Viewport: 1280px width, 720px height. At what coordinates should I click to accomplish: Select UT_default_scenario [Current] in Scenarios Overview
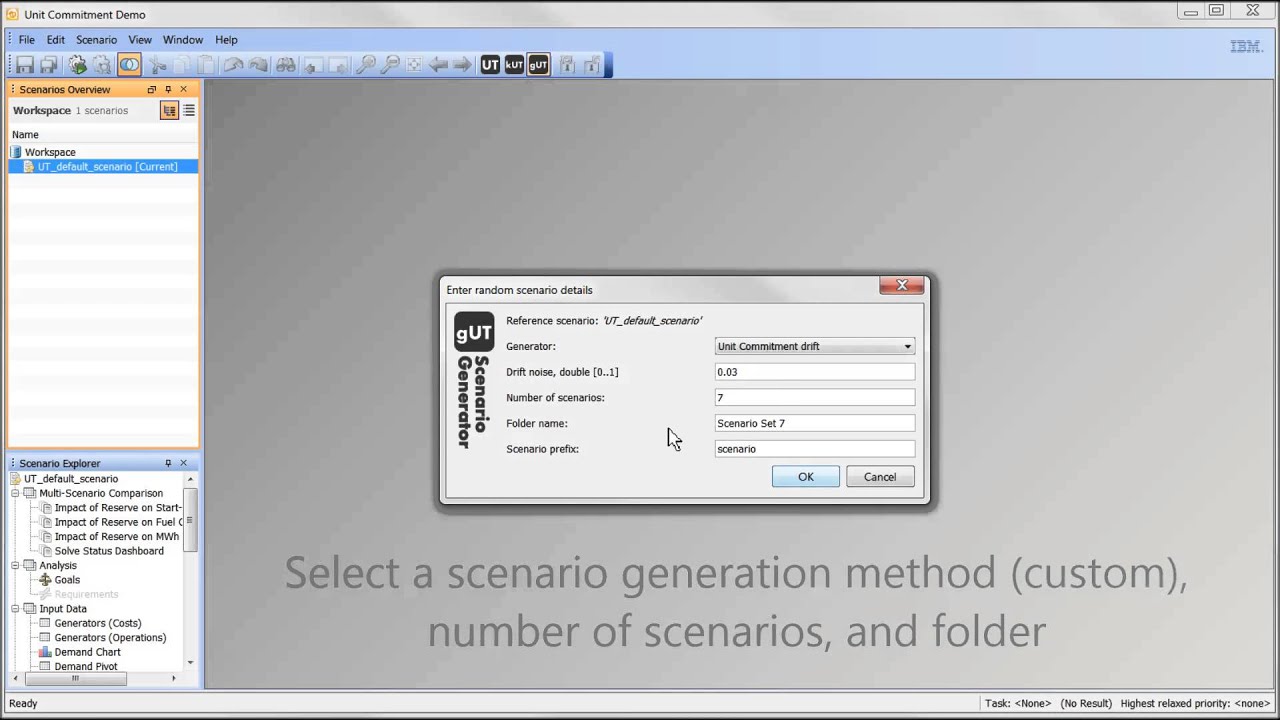tap(103, 167)
